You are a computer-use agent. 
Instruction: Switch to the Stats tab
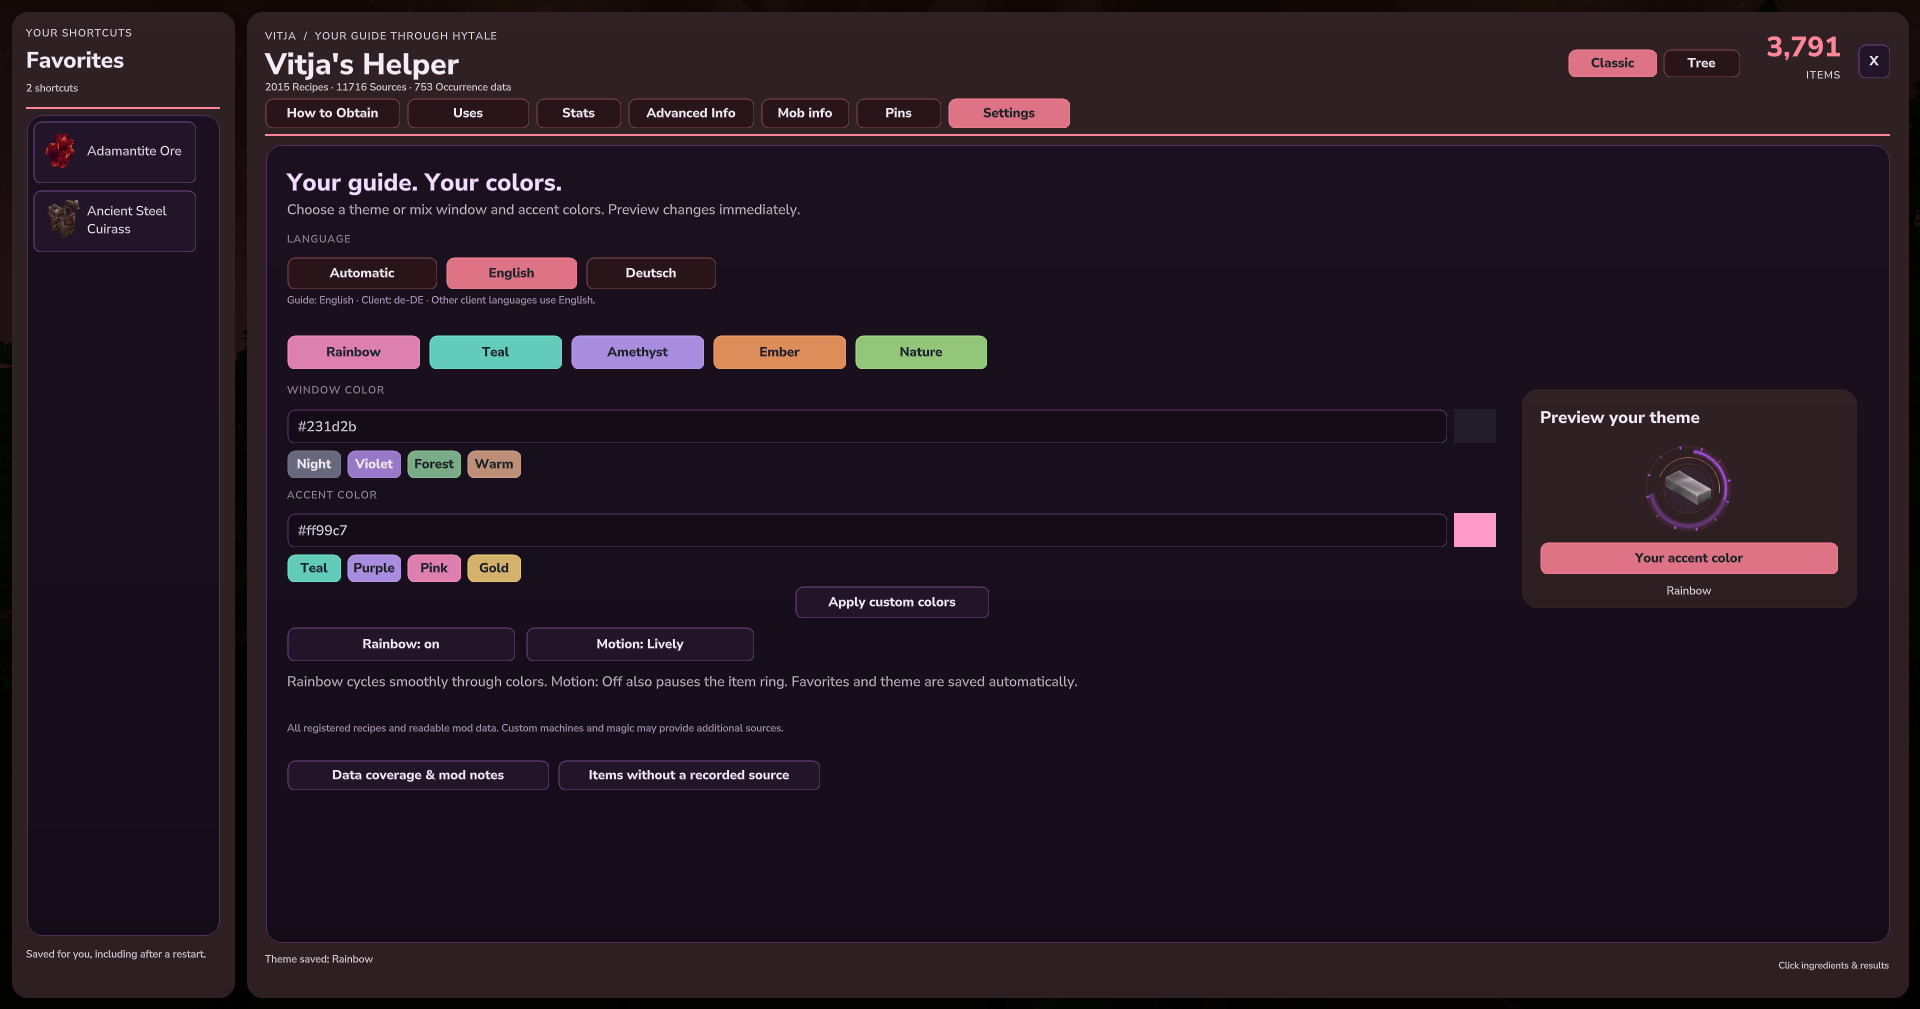578,113
